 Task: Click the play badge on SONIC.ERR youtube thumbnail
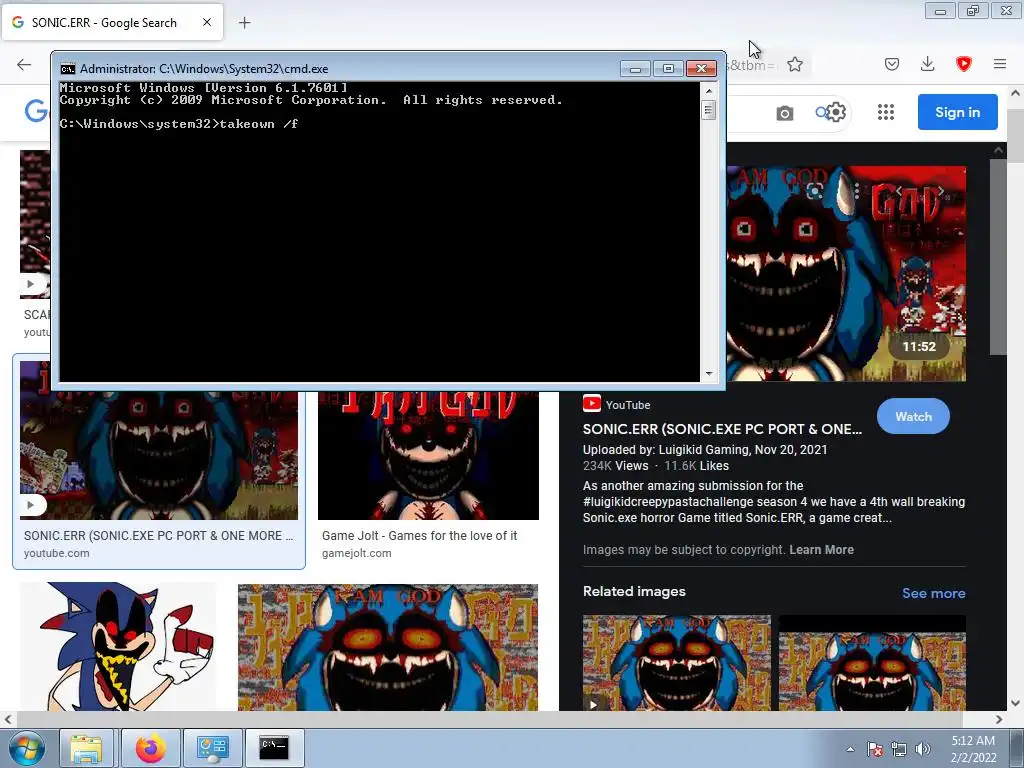[31, 505]
